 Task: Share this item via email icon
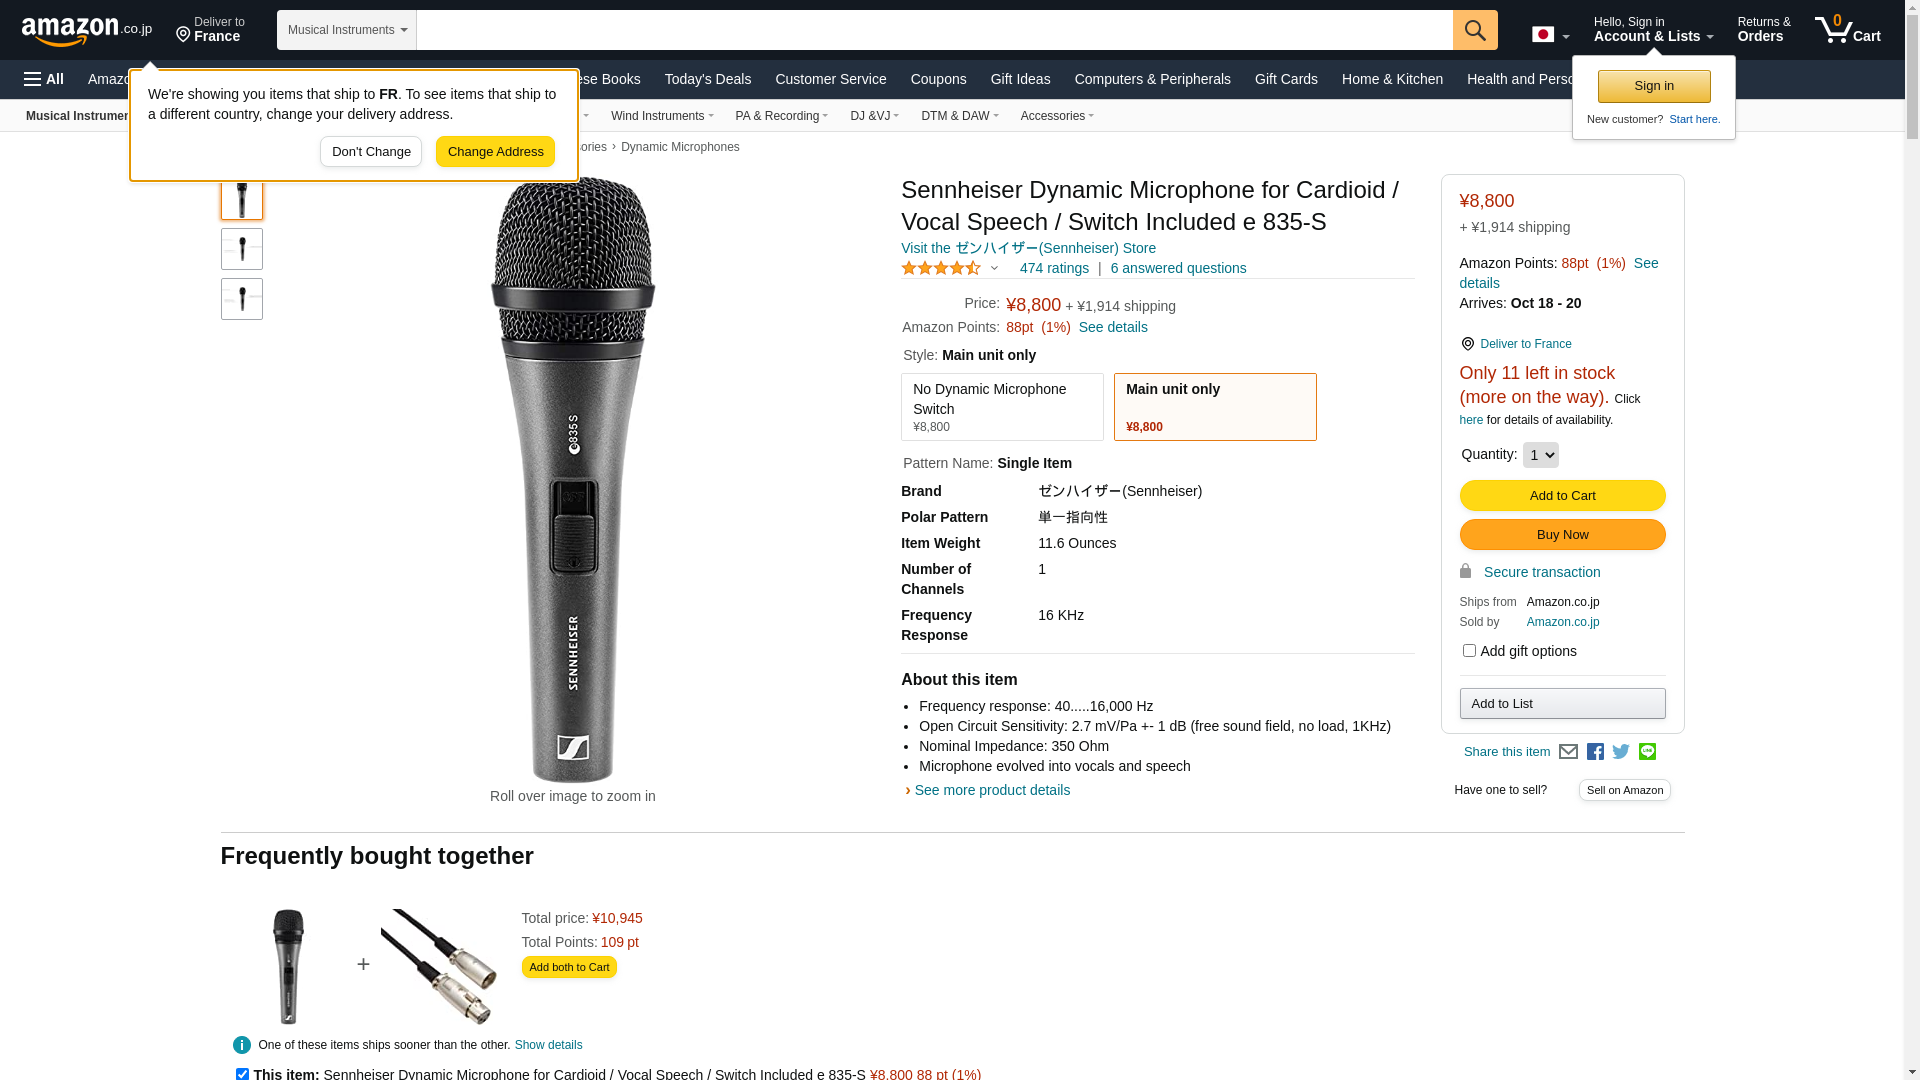click(1568, 752)
